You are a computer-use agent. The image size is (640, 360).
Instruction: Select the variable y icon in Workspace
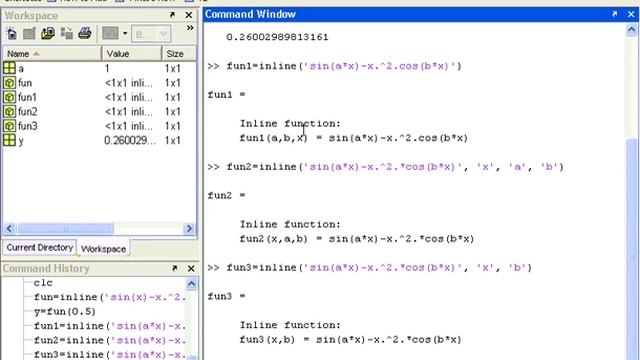(9, 140)
